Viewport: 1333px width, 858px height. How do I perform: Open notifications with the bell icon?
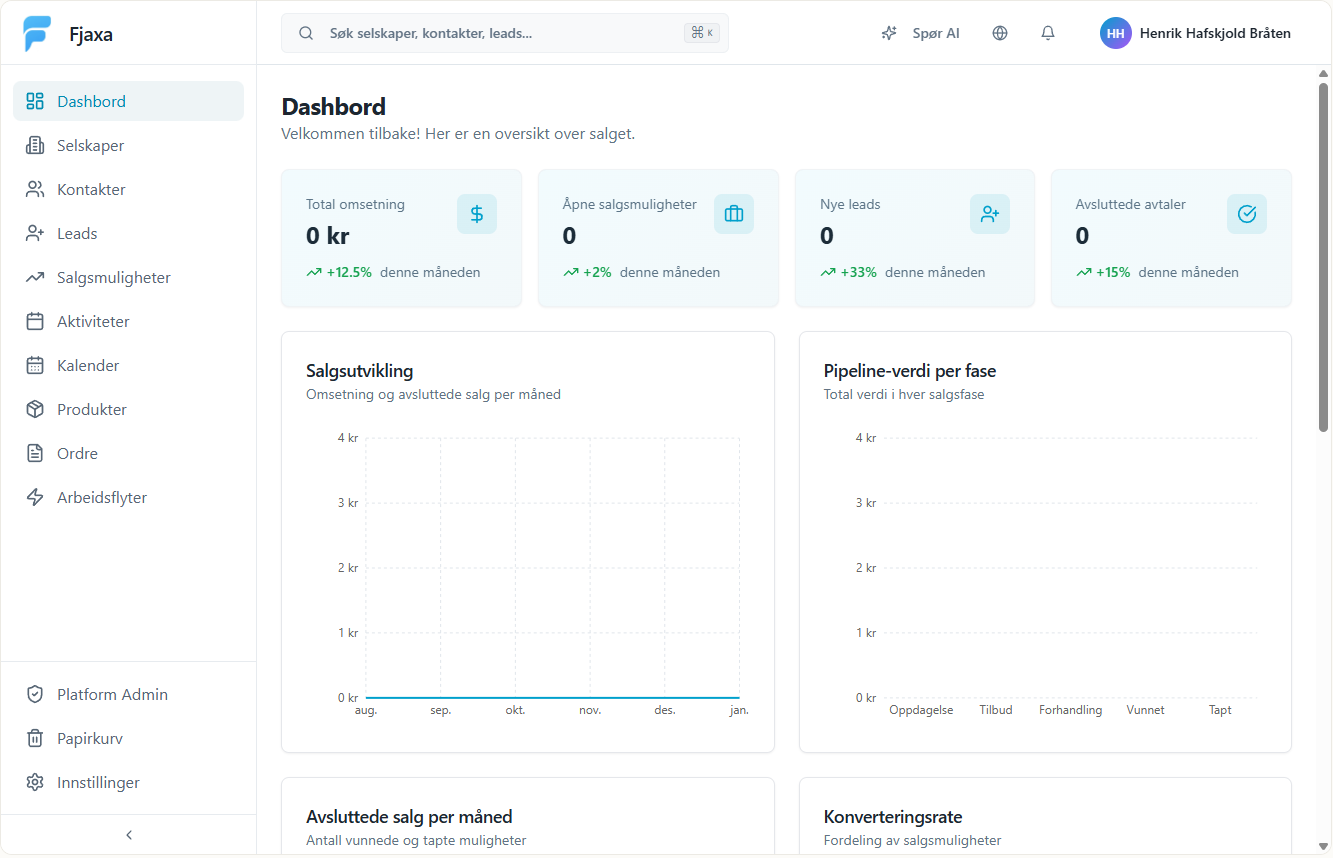pyautogui.click(x=1047, y=33)
